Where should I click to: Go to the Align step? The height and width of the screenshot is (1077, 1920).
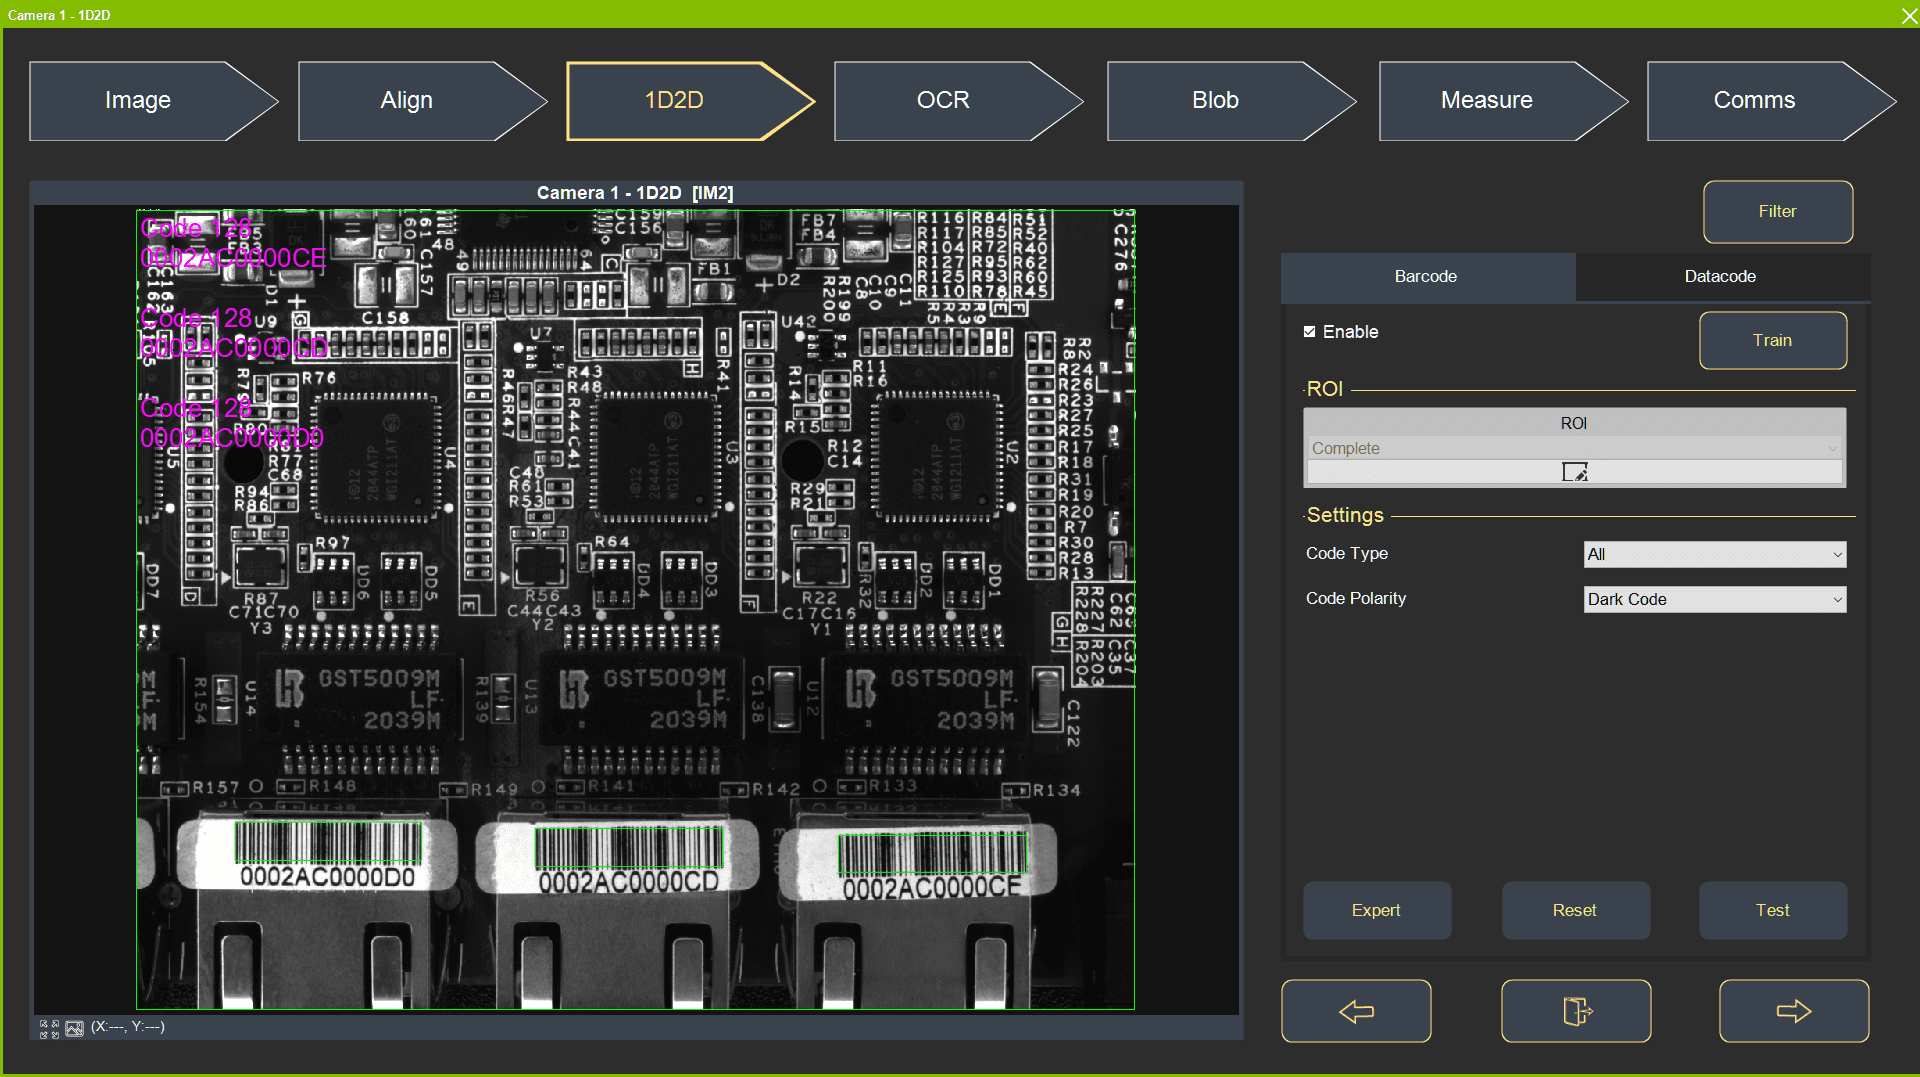pyautogui.click(x=422, y=101)
